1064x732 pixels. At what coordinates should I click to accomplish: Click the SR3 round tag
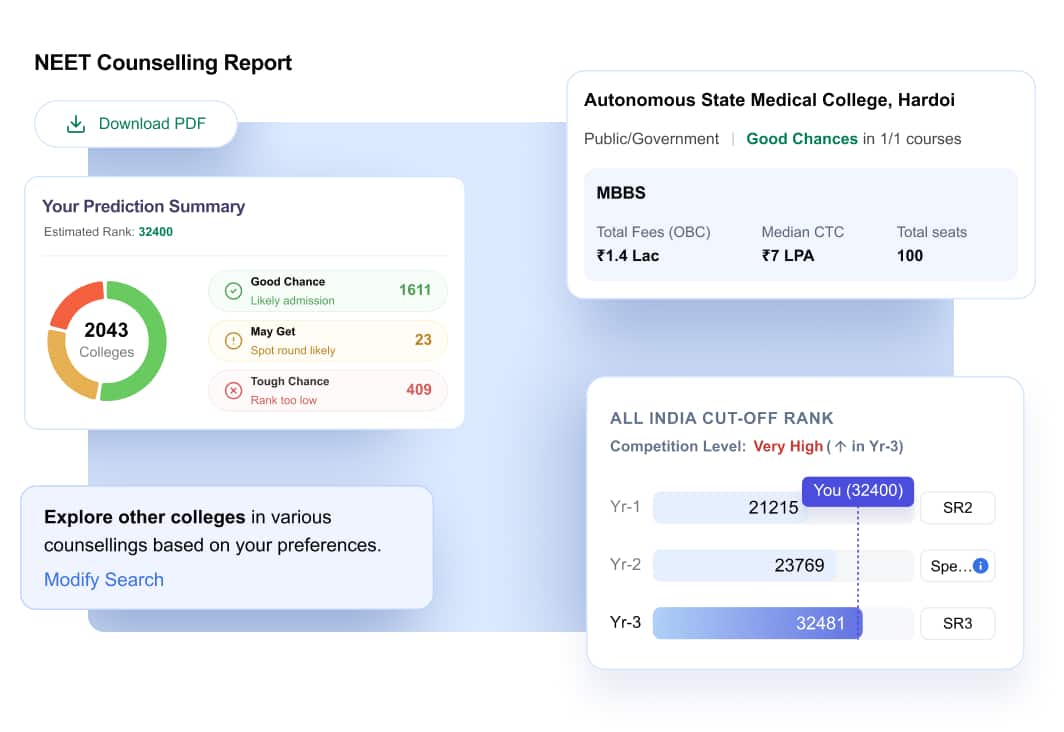(x=957, y=623)
